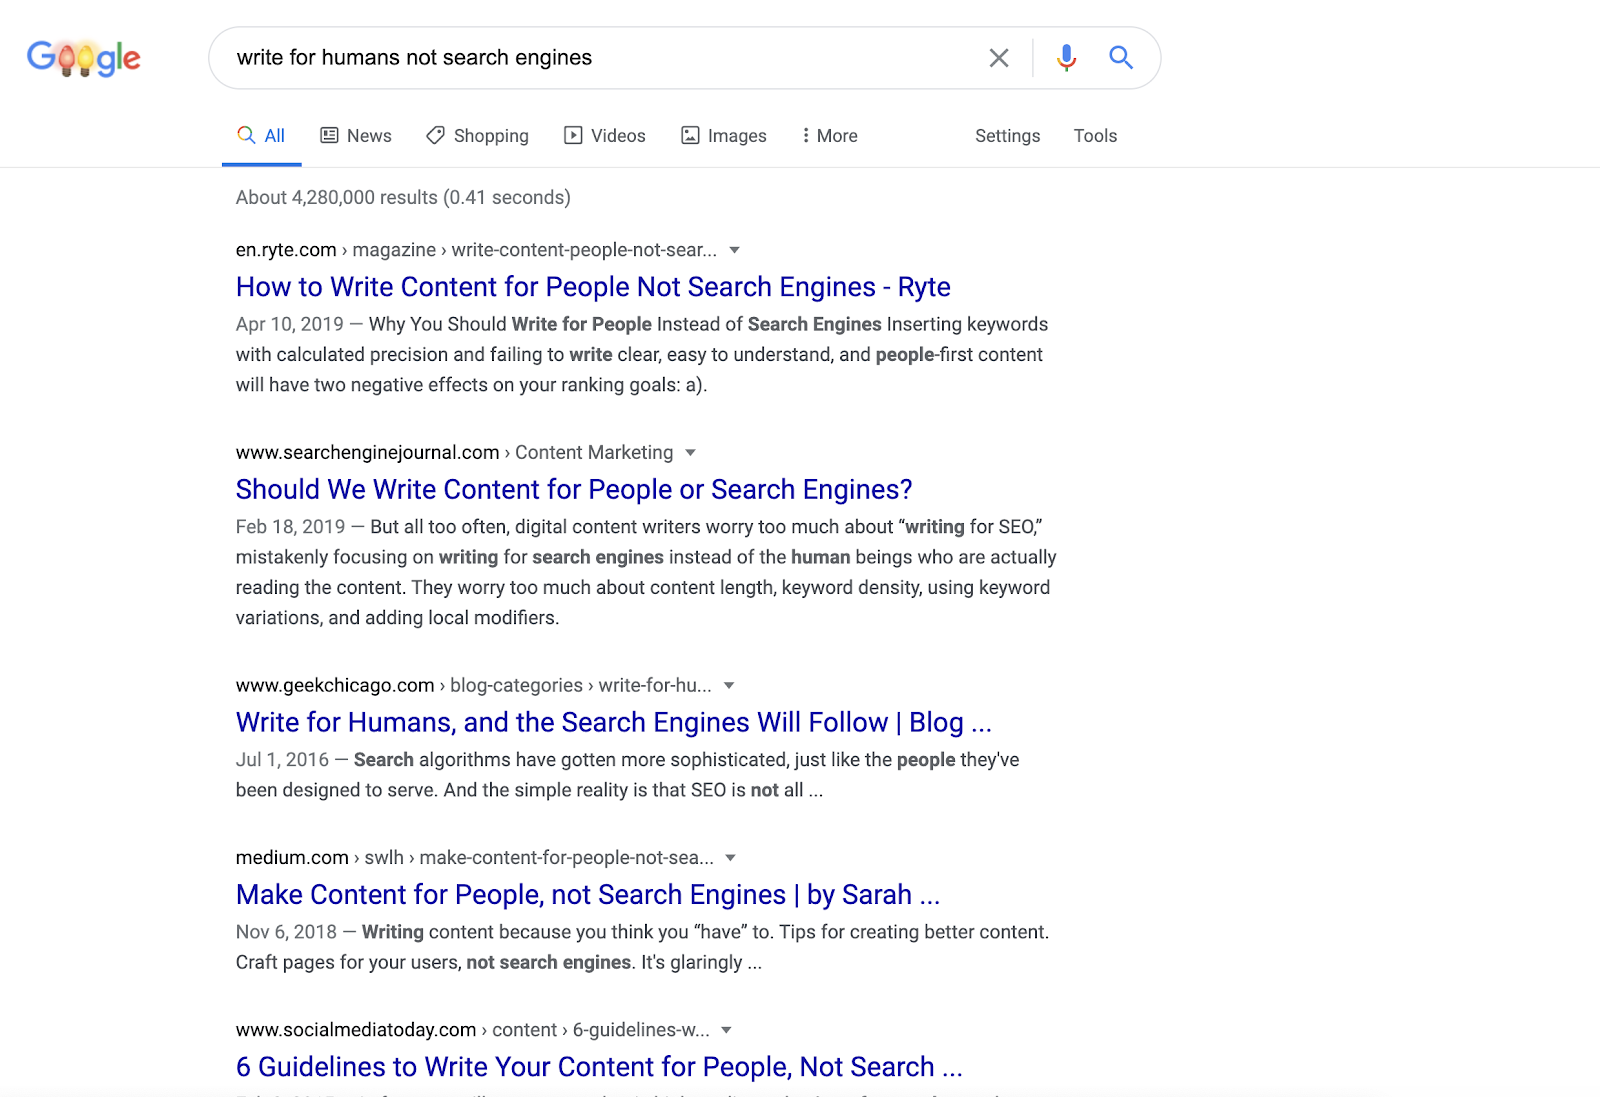Expand the searchenginejournal.com result options arrow
The image size is (1600, 1097).
(690, 453)
